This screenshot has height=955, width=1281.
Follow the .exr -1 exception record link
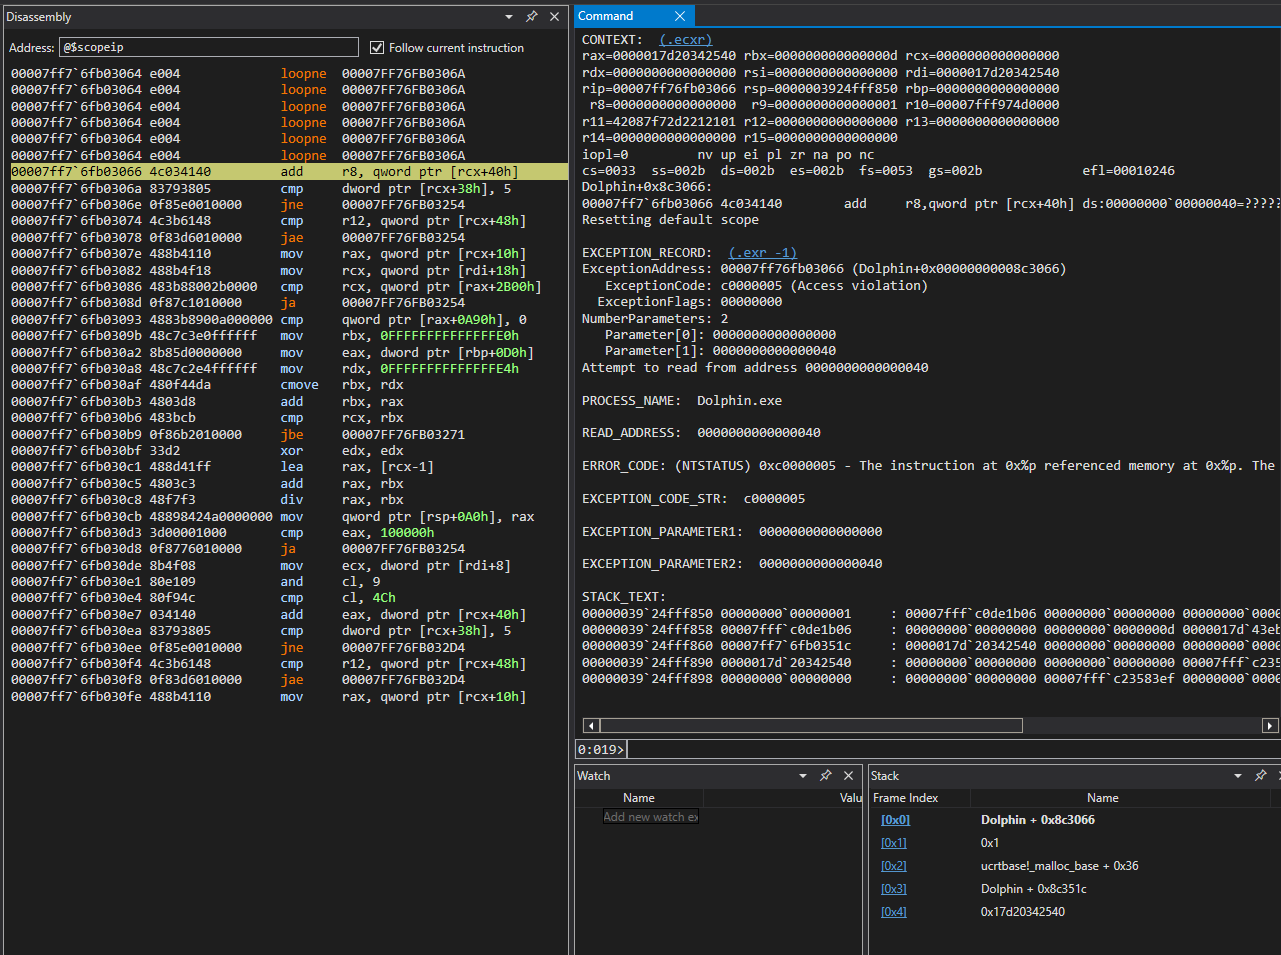[x=762, y=253]
